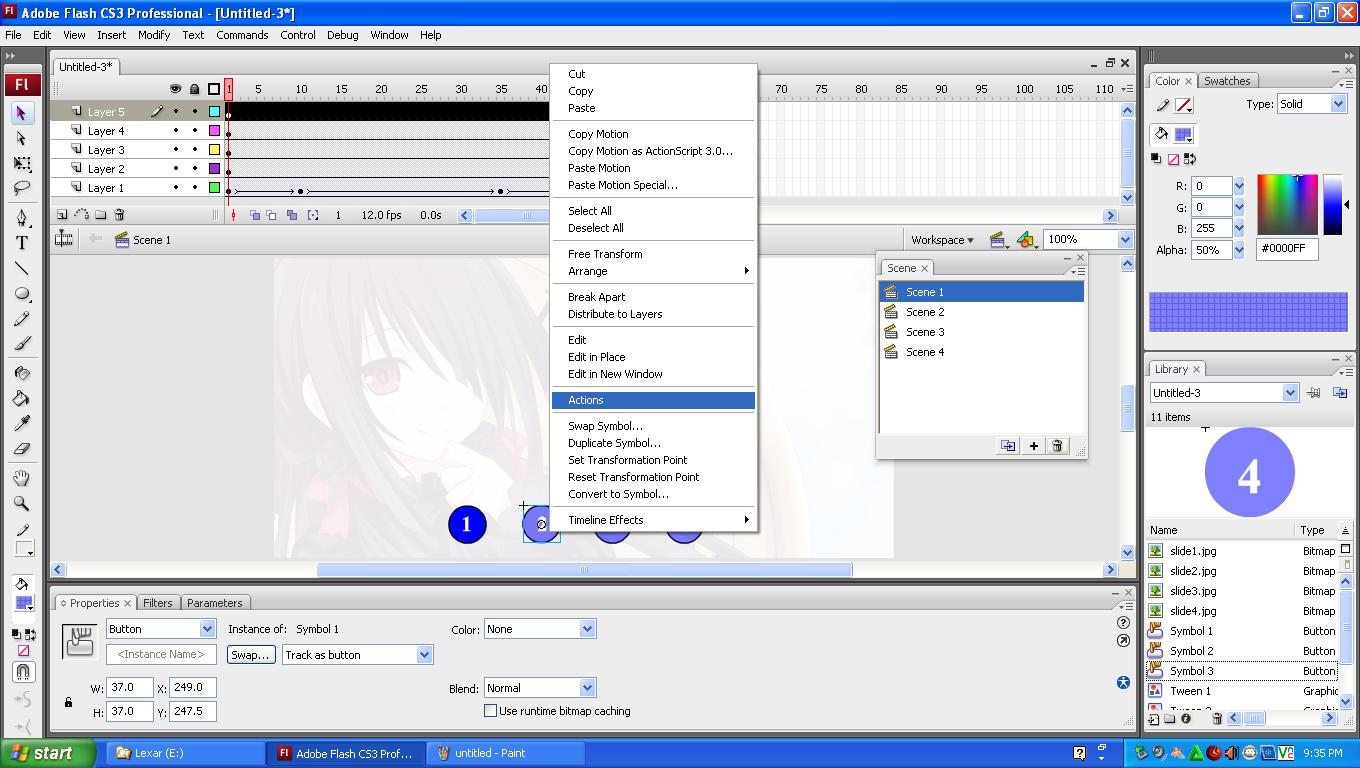Activate the Text tool
Viewport: 1360px width, 768px height.
[x=21, y=243]
